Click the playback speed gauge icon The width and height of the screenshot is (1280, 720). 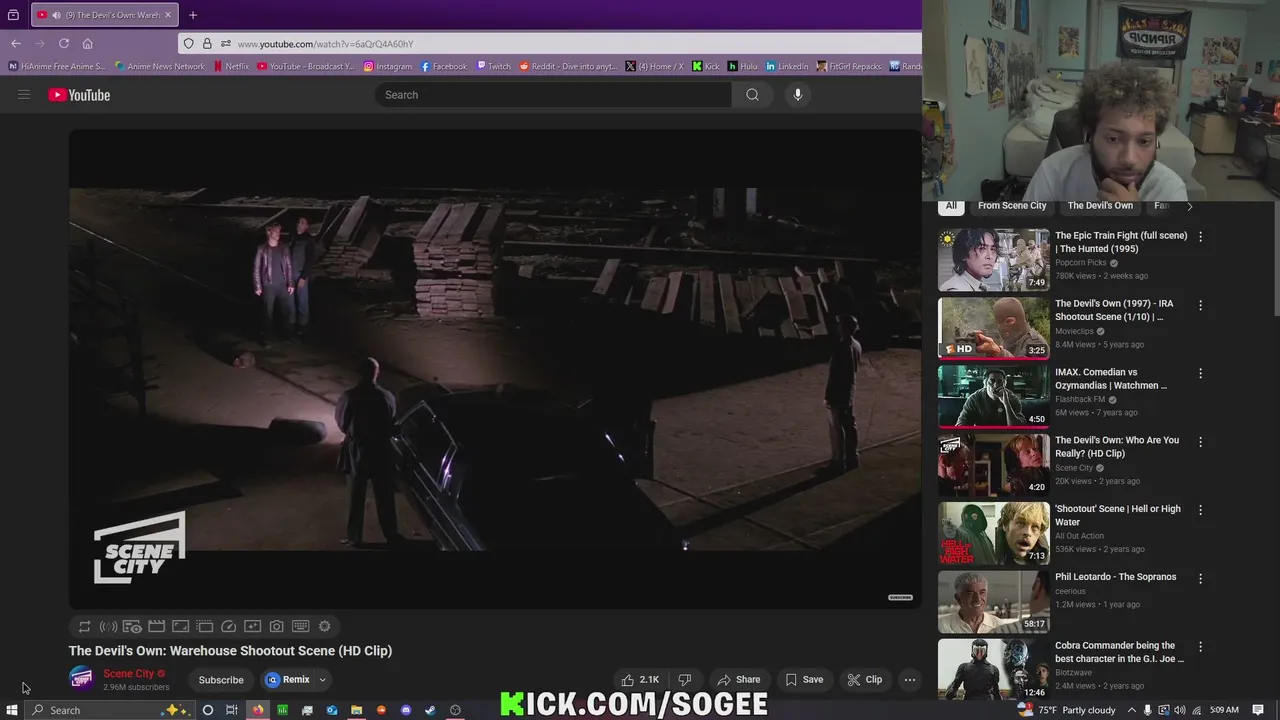pos(228,626)
